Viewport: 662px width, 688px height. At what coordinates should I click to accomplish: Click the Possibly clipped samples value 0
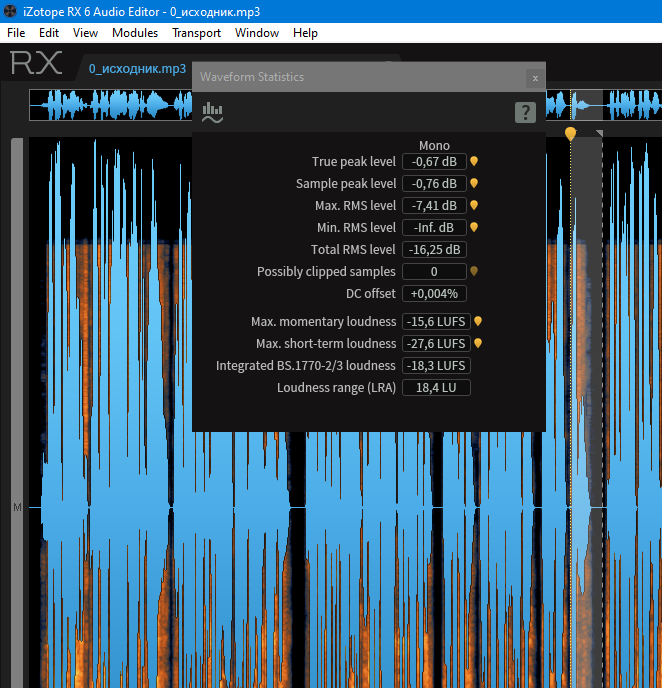point(434,272)
